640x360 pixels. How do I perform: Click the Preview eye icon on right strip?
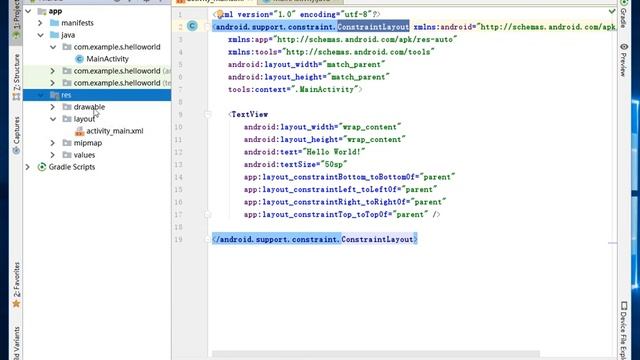(x=624, y=47)
